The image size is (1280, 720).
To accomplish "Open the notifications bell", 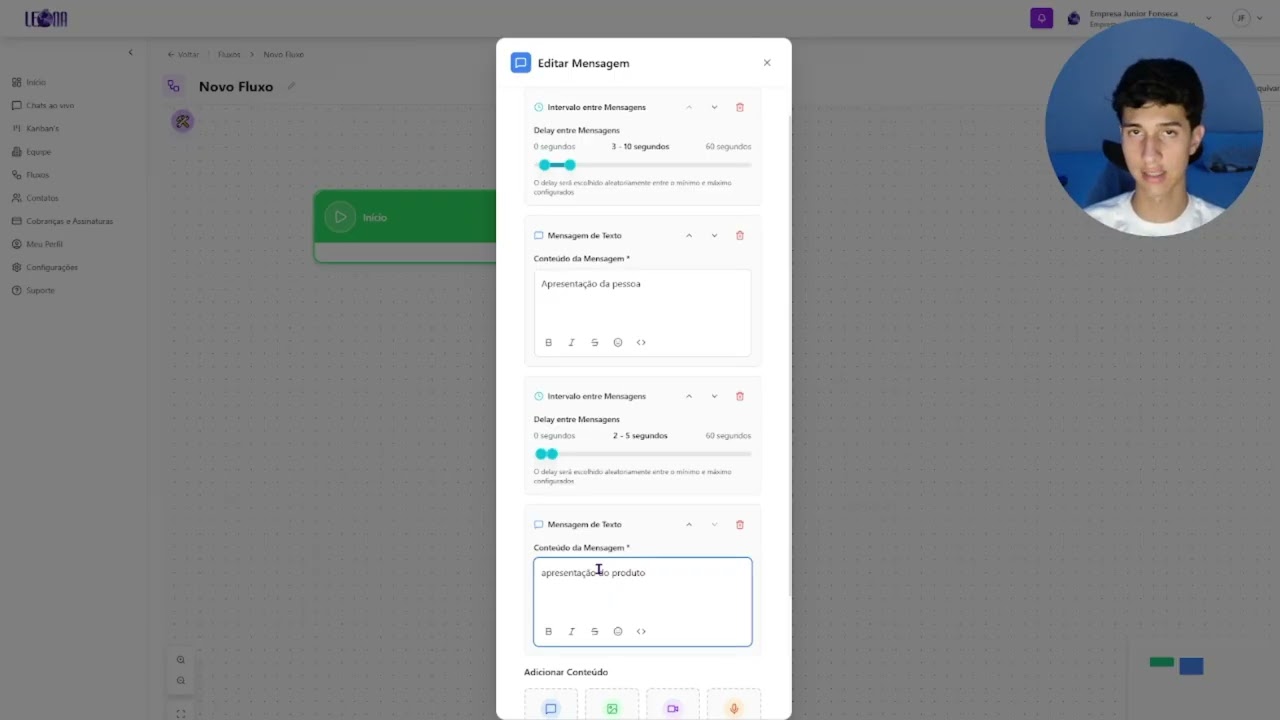I will tap(1041, 18).
